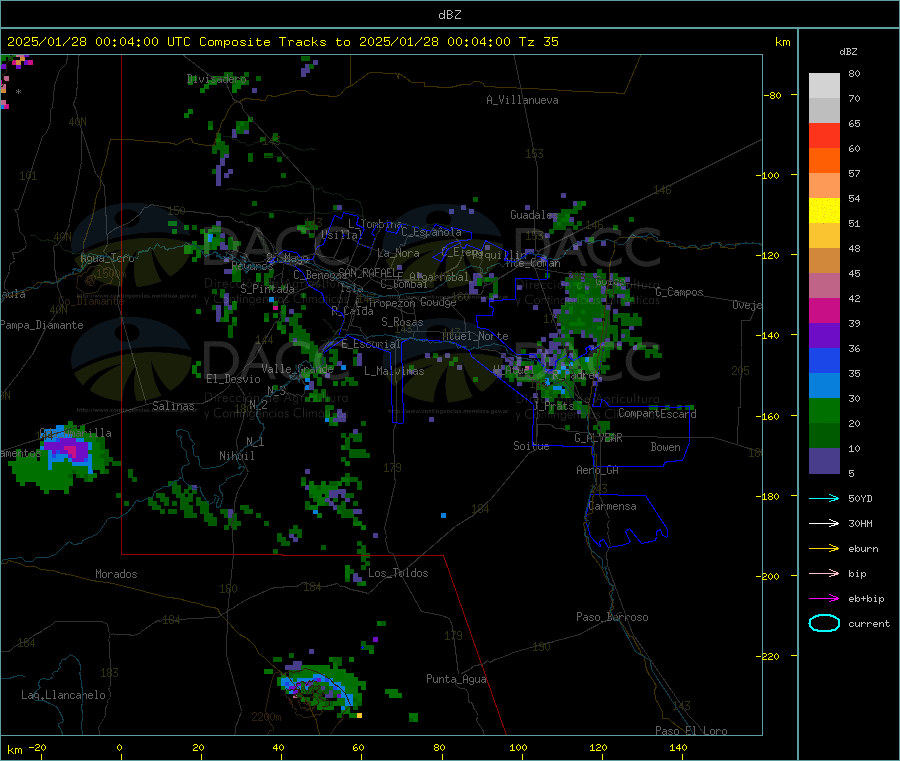
Task: Click the 'Los_Toldos' map label
Action: click(x=398, y=573)
